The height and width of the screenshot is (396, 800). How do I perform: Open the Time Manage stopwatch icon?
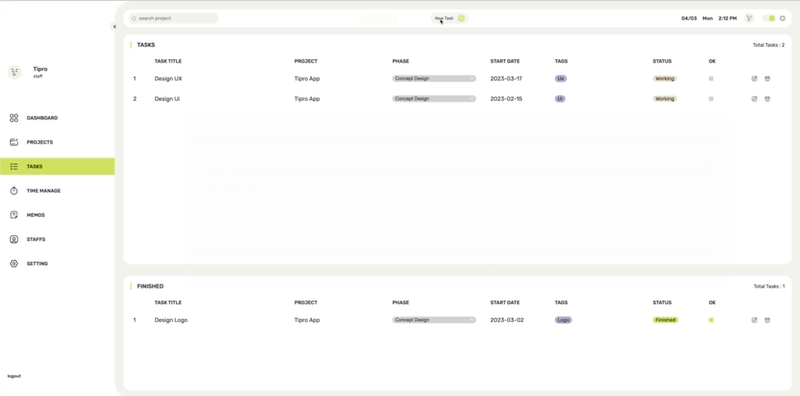(14, 191)
